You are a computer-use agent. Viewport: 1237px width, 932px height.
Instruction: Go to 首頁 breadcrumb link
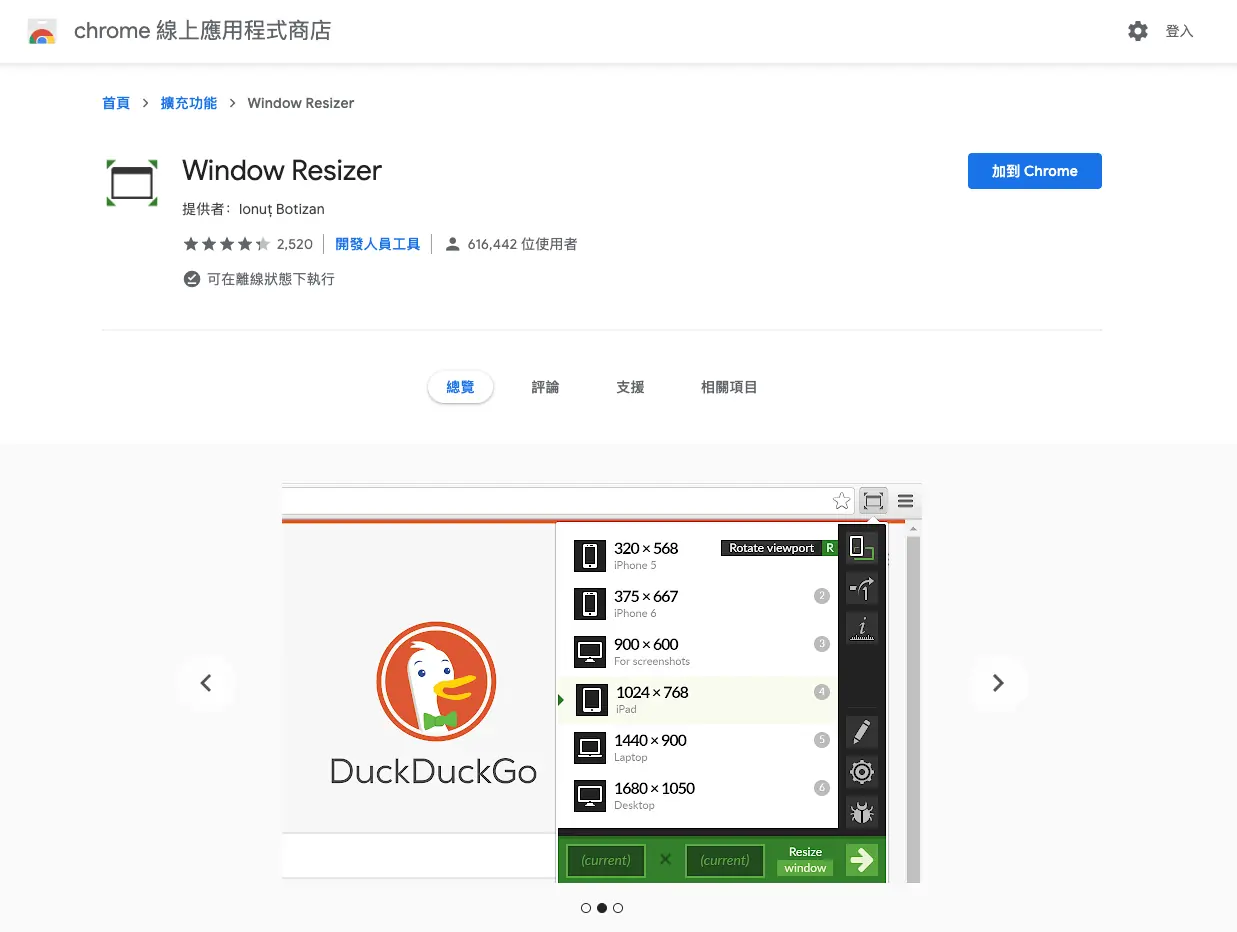(116, 103)
